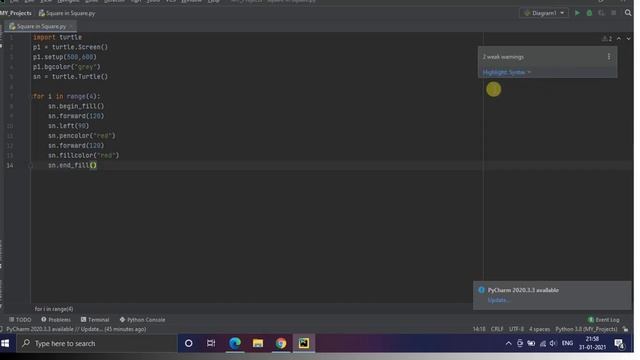
Task: Open Google Chrome from the taskbar
Action: (x=281, y=343)
